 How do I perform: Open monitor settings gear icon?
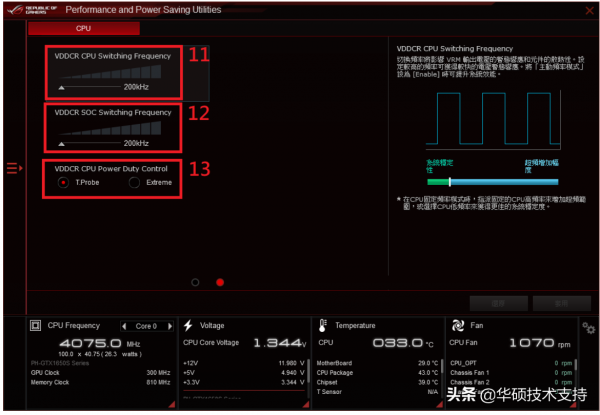[589, 328]
